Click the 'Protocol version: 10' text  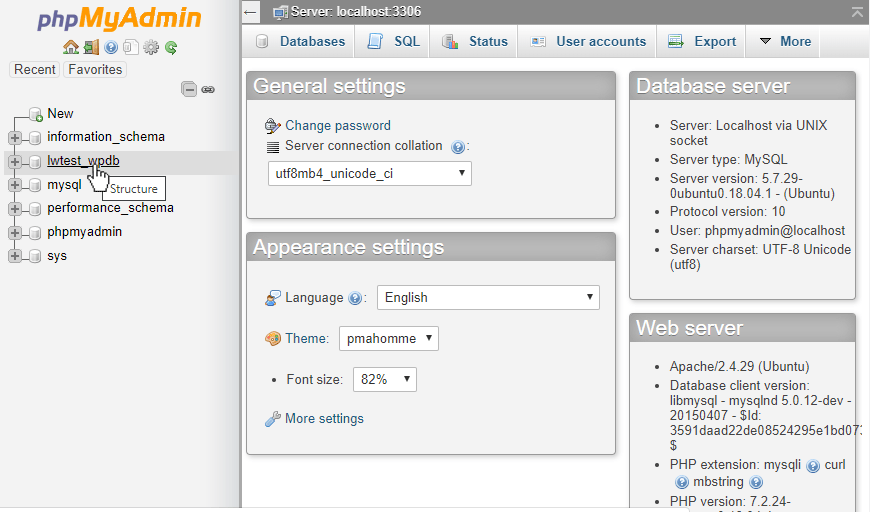coord(727,212)
